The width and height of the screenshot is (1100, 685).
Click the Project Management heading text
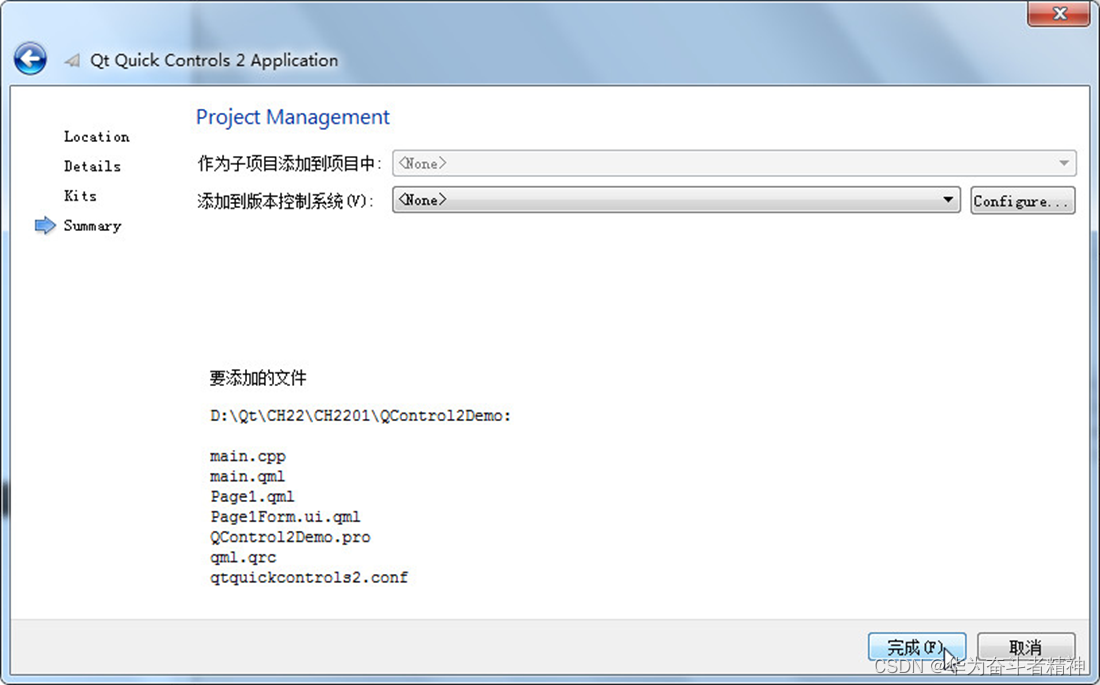[x=292, y=117]
